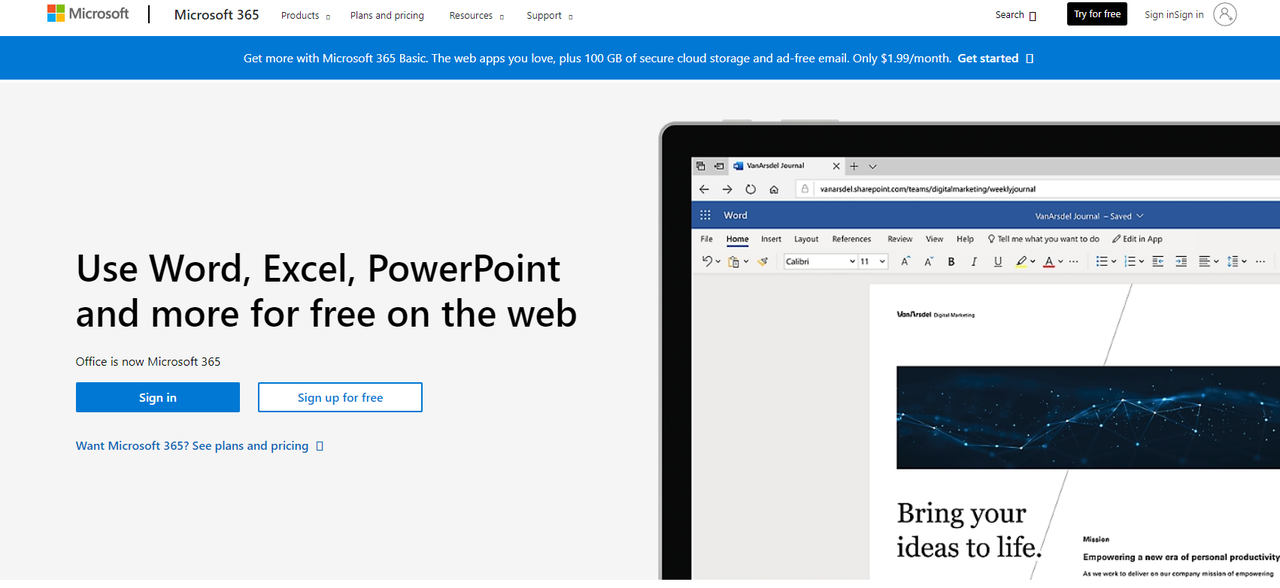The width and height of the screenshot is (1280, 588).
Task: Click the browser Home icon in laptop
Action: (x=774, y=189)
